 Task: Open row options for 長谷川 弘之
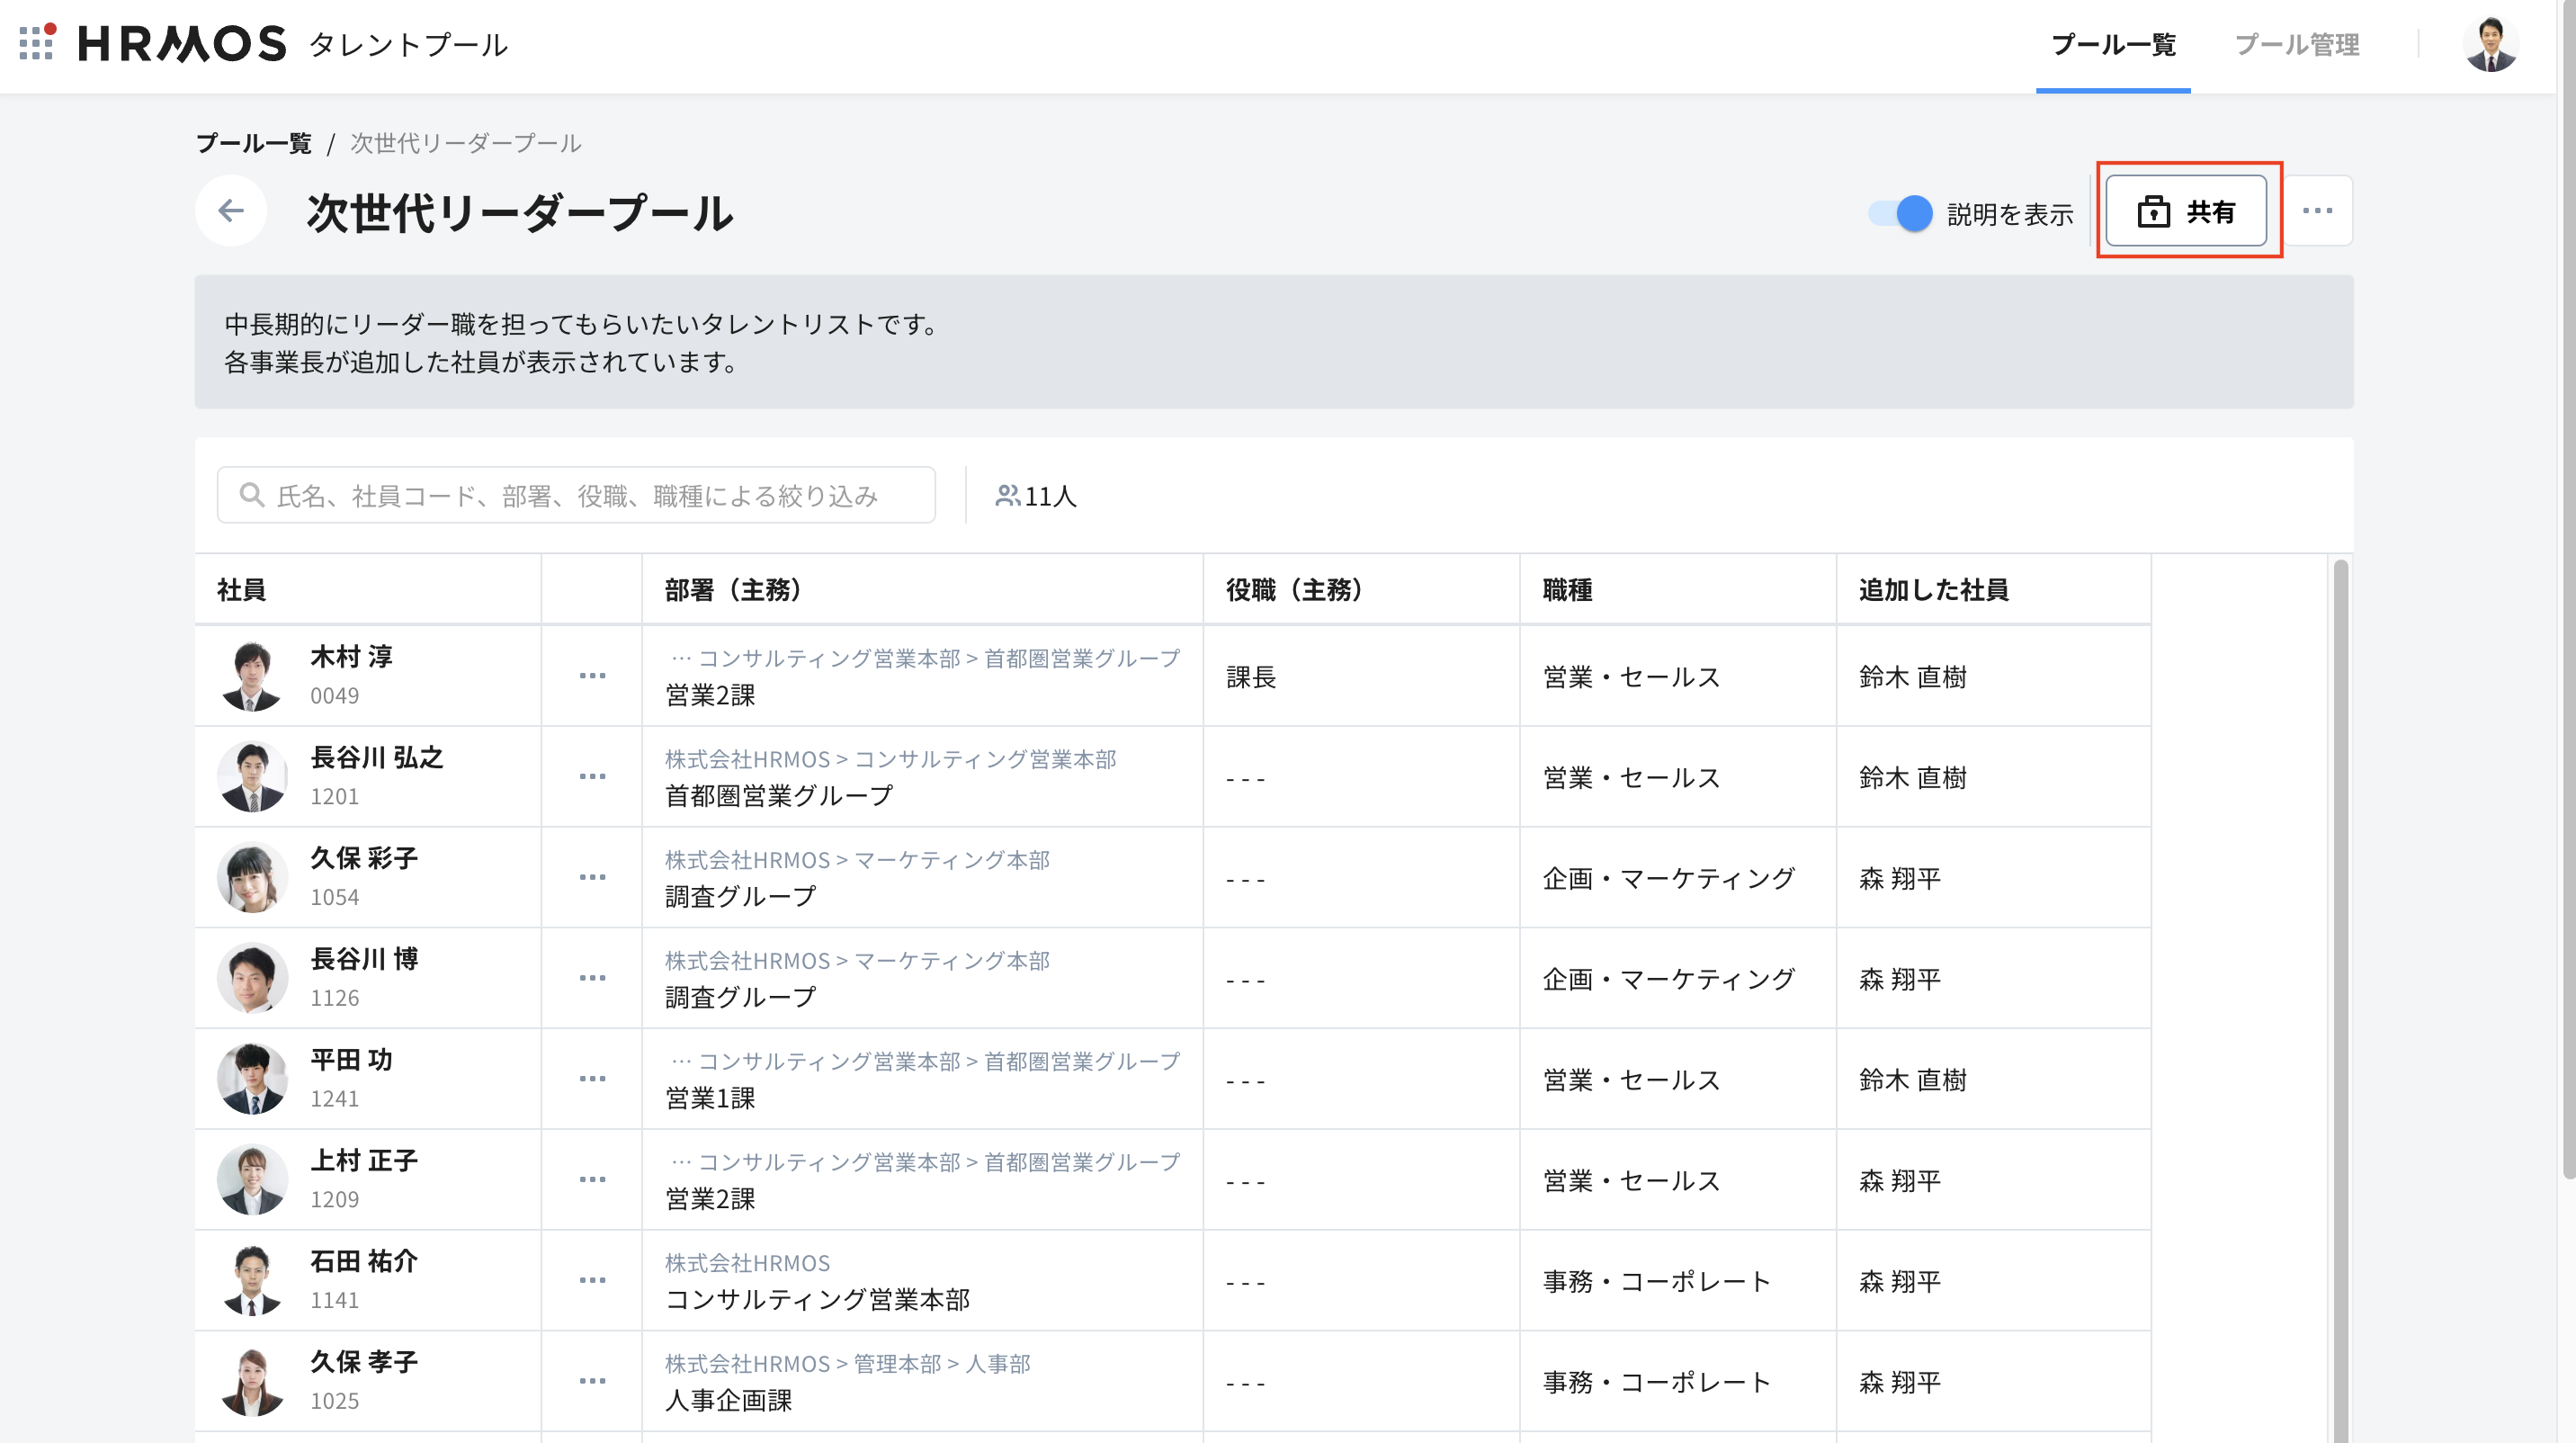(x=592, y=777)
